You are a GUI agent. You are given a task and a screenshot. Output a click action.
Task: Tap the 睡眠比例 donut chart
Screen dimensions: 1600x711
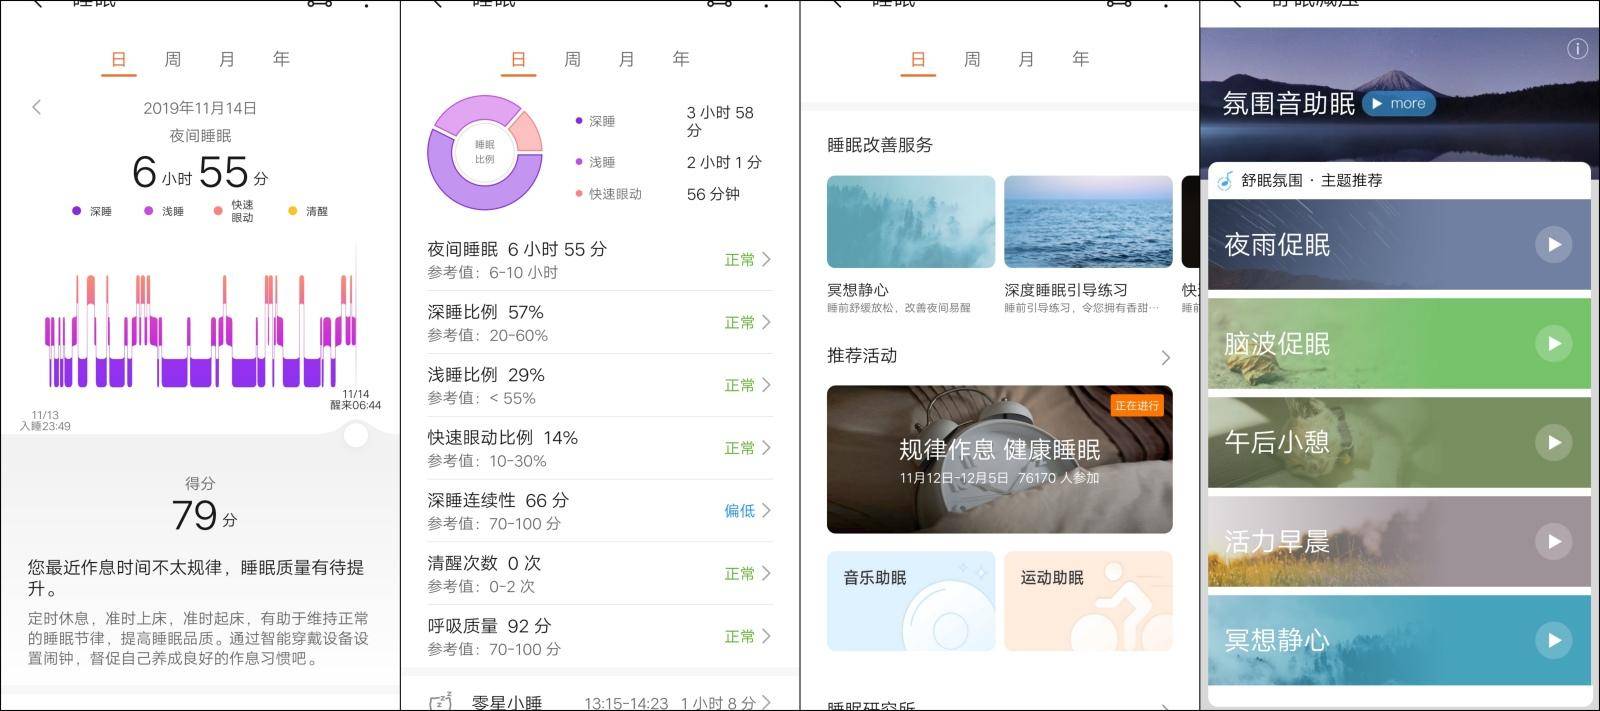click(x=485, y=152)
